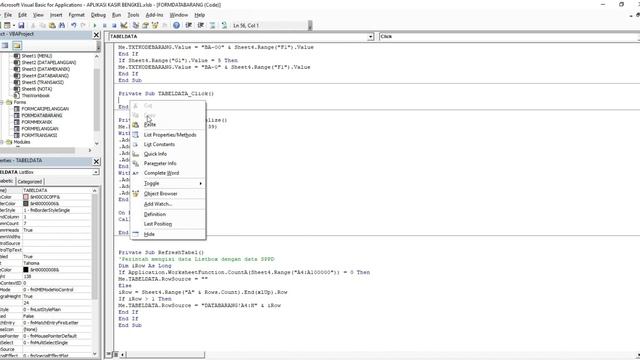Select FORMMEKANIK form in project tree

click(37, 122)
